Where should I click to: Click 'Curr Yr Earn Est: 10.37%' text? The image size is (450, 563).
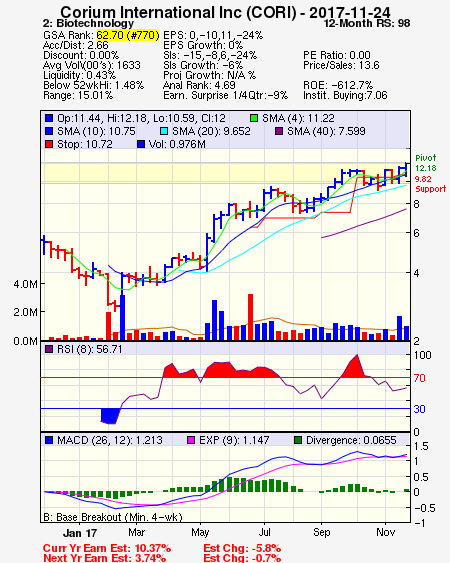[107, 548]
